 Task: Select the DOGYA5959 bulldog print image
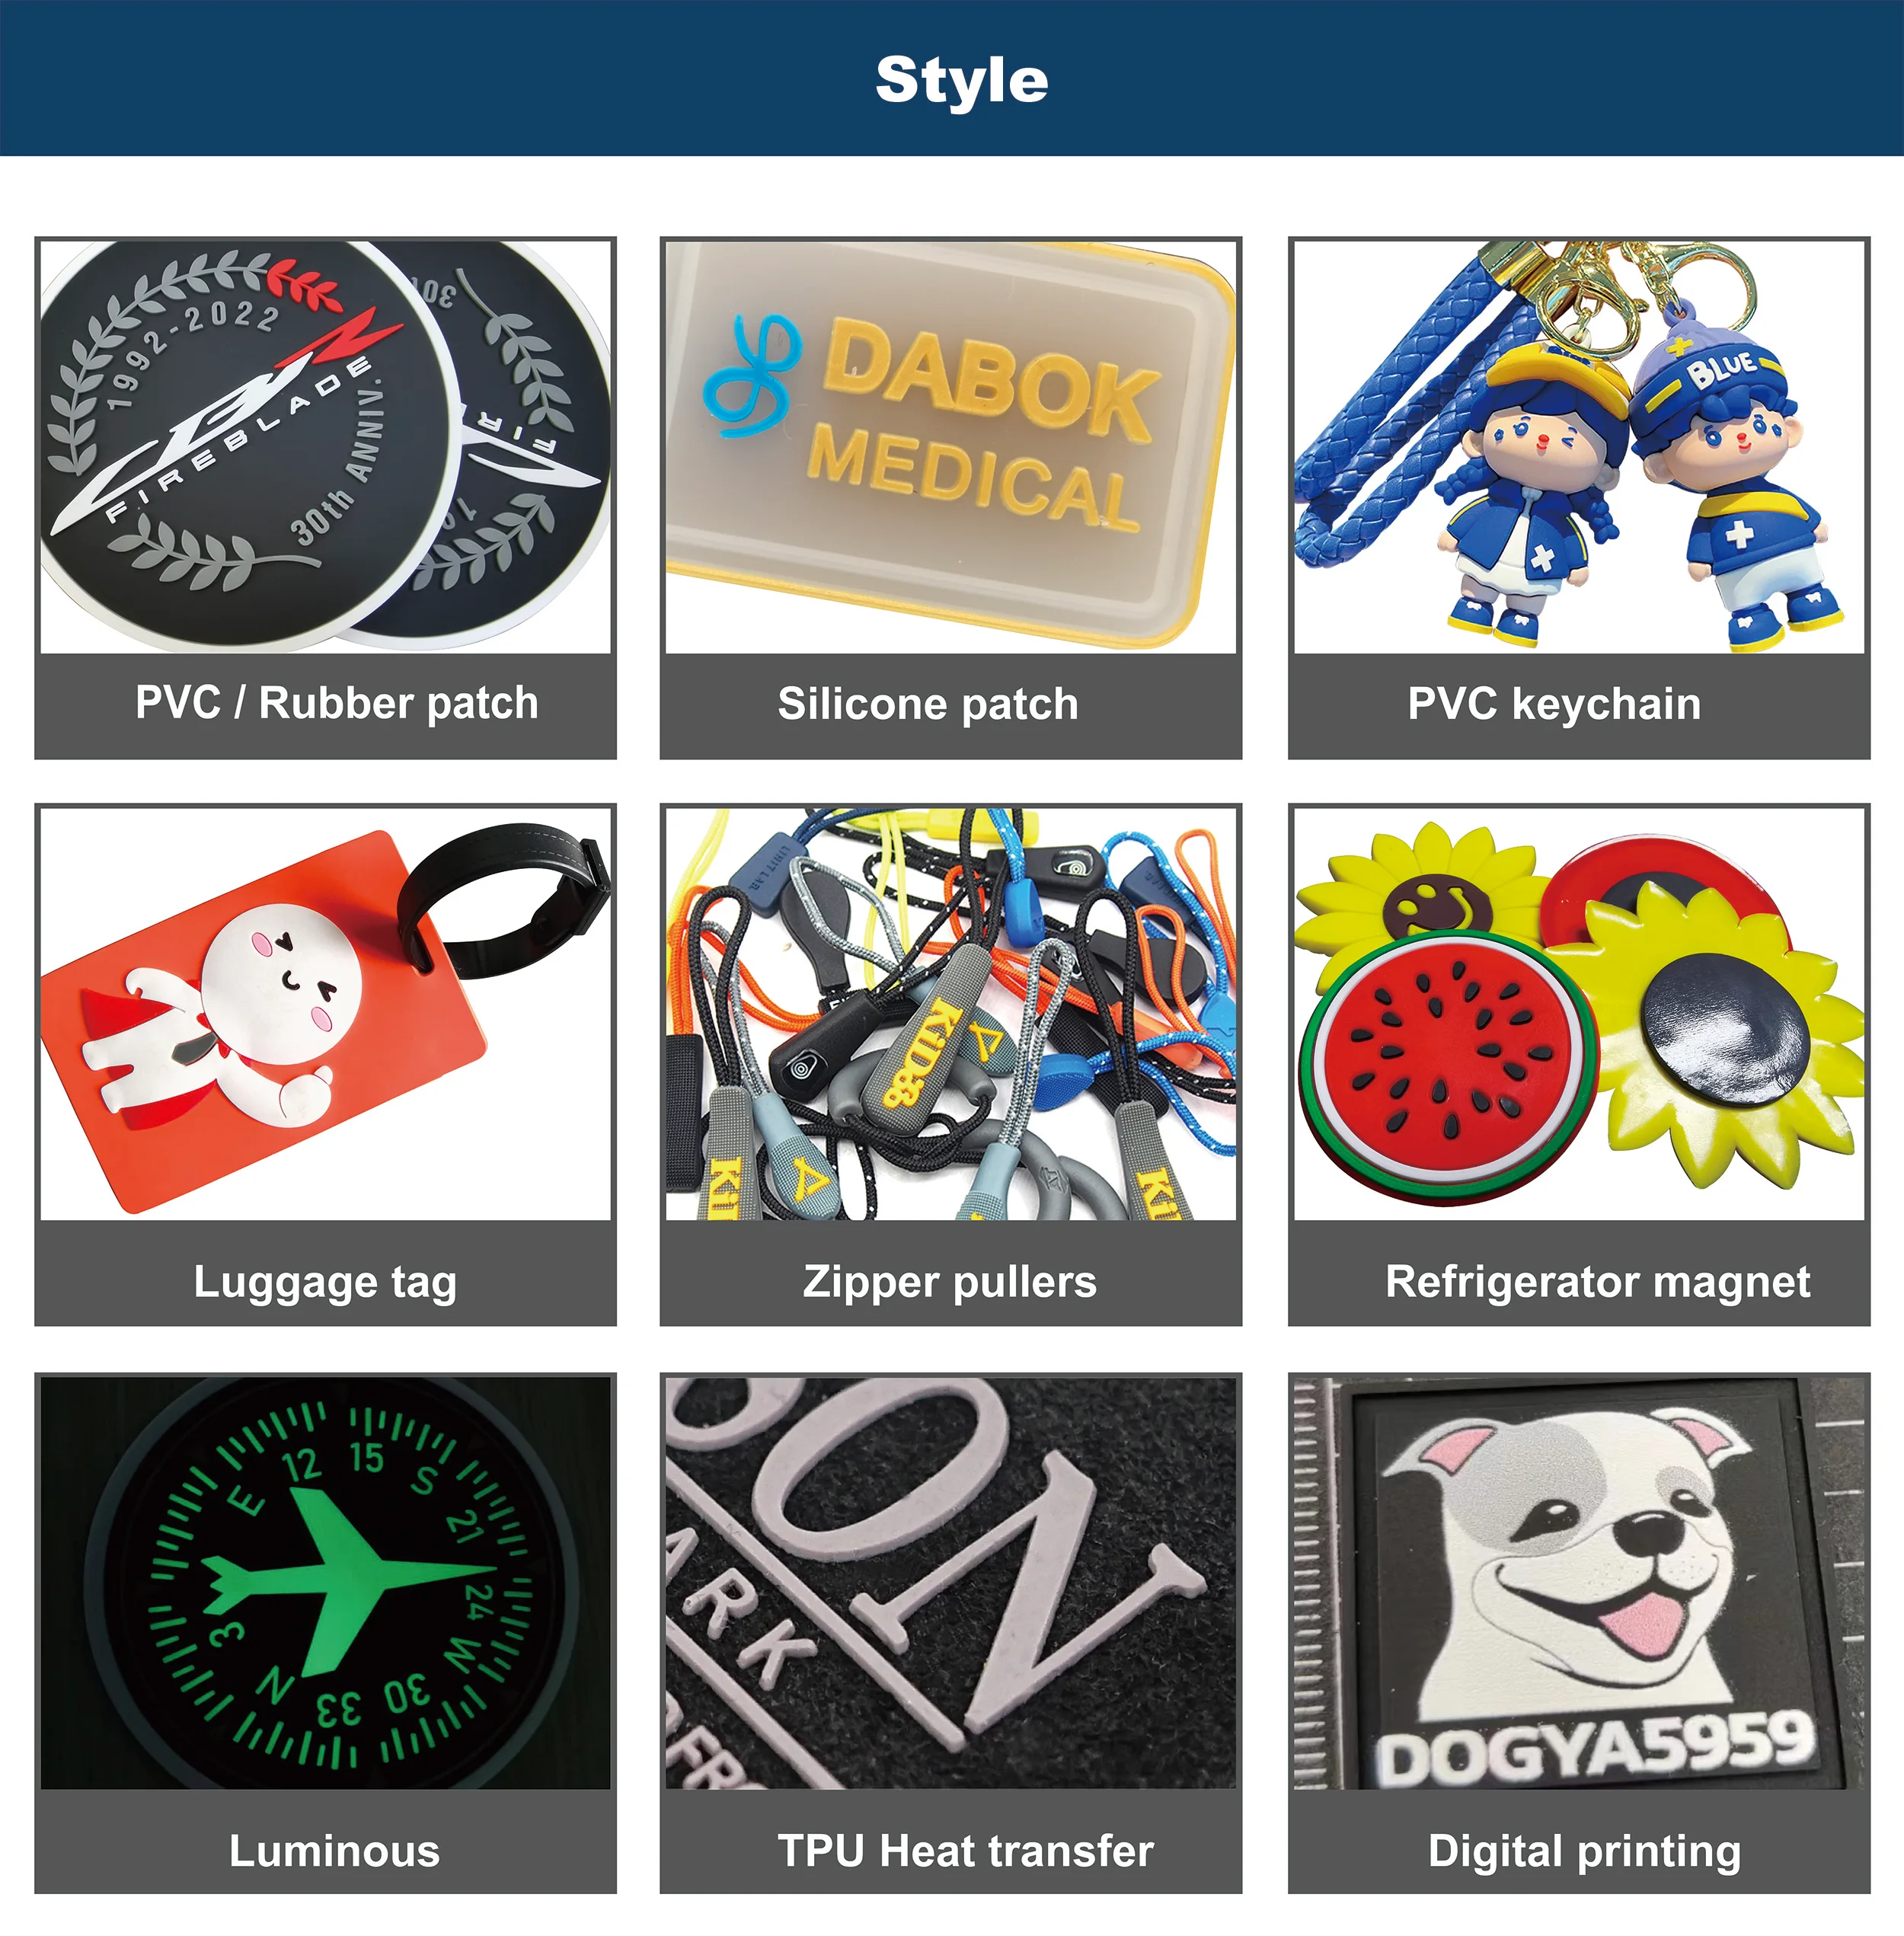tap(1579, 1583)
